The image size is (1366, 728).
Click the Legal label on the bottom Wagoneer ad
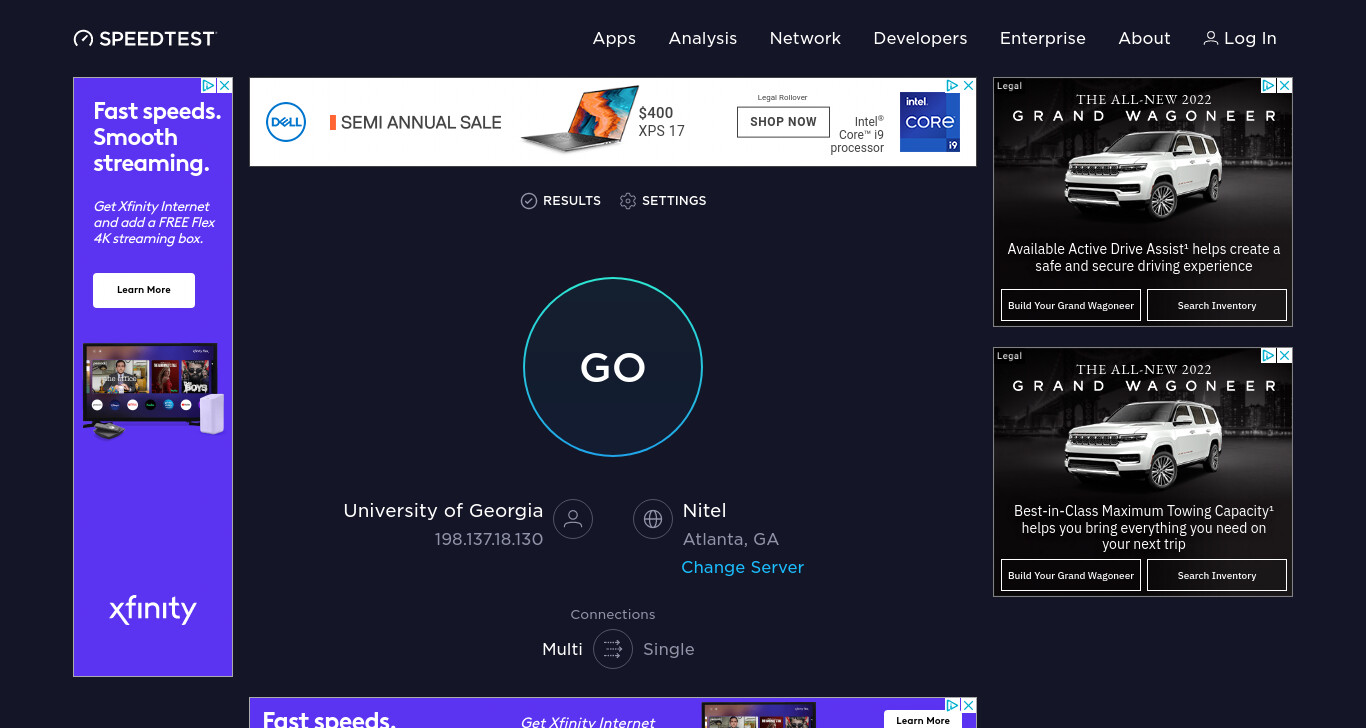tap(1010, 356)
